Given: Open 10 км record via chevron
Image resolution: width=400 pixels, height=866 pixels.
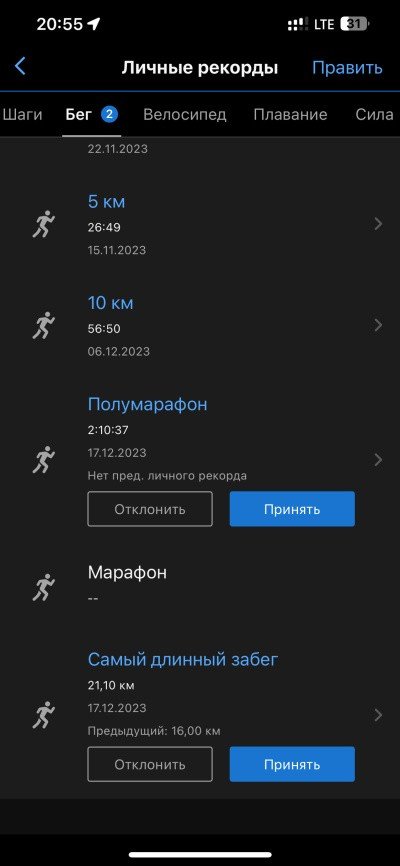Looking at the screenshot, I should click(x=378, y=325).
